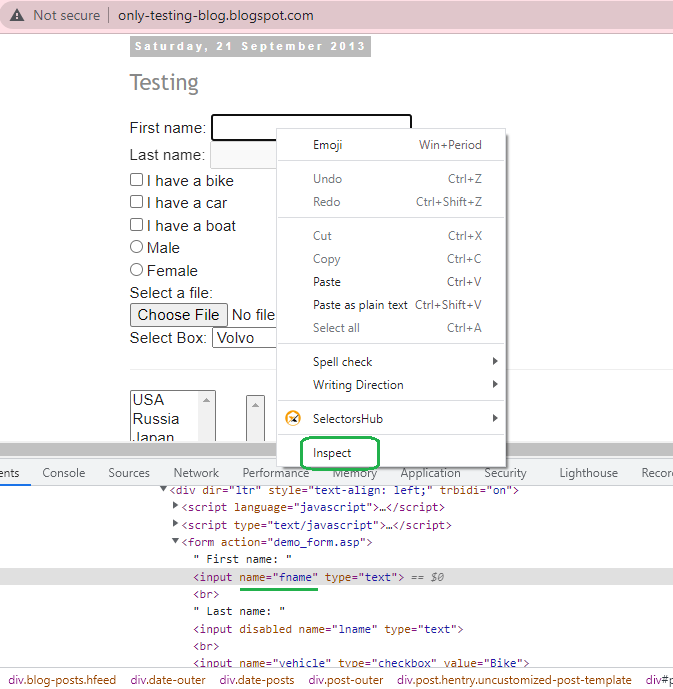
Task: Expand the script language javascript node
Action: 175,506
